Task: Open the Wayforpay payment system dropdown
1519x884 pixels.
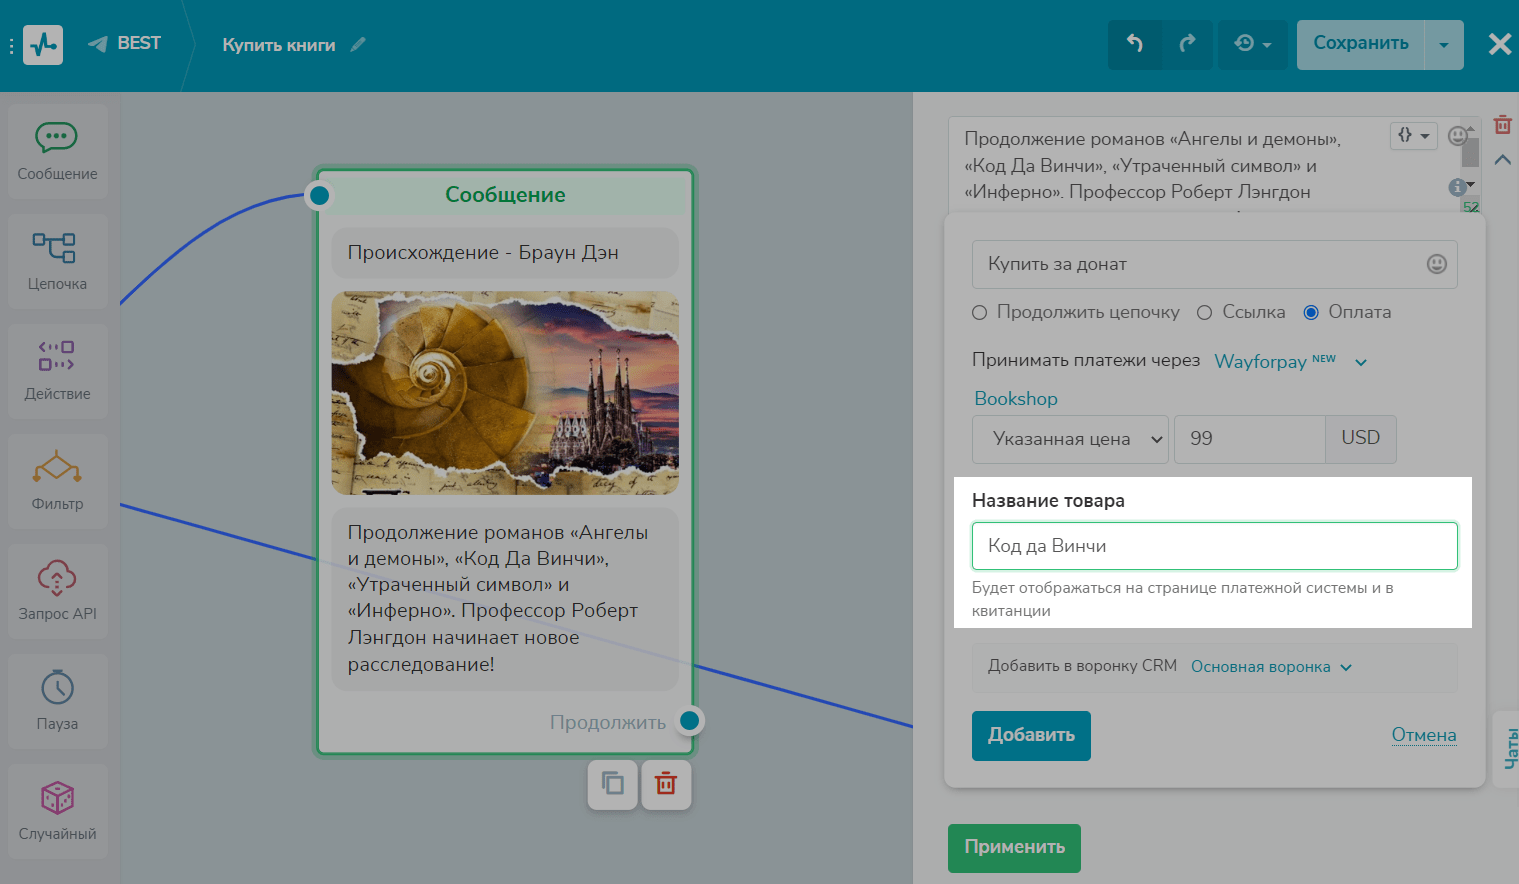Action: click(1290, 361)
